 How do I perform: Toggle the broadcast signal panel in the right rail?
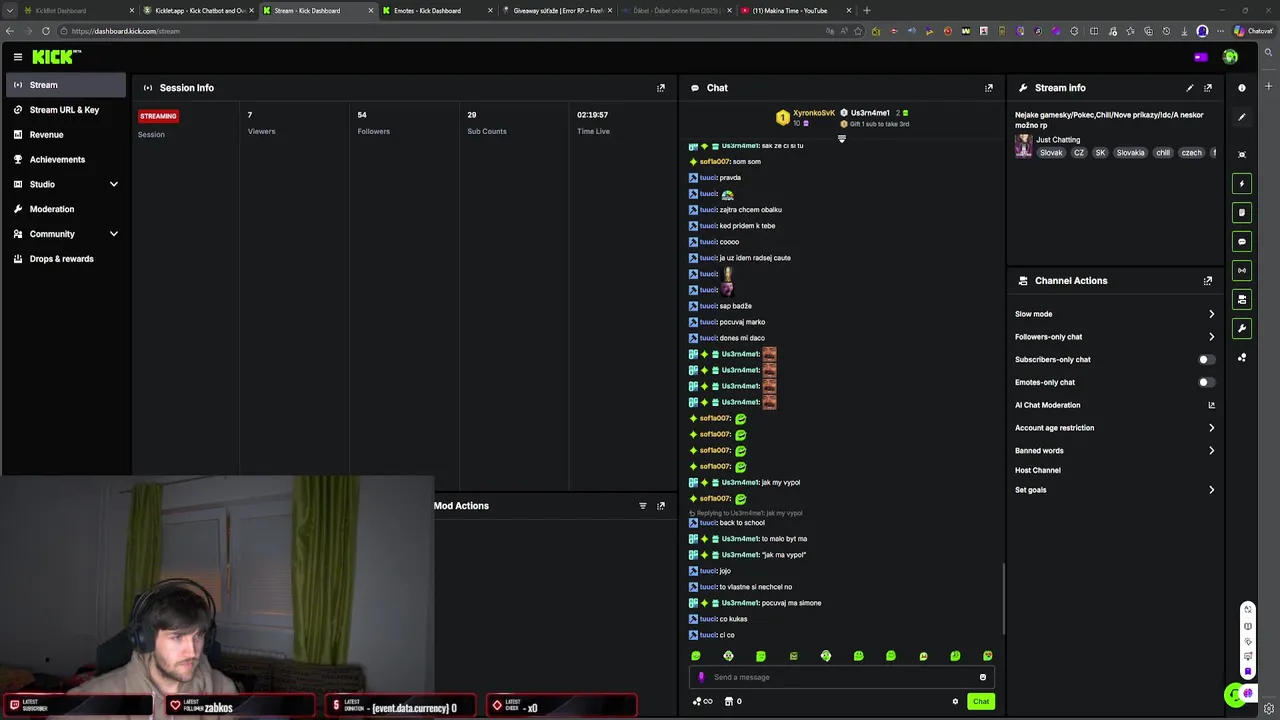pos(1242,270)
